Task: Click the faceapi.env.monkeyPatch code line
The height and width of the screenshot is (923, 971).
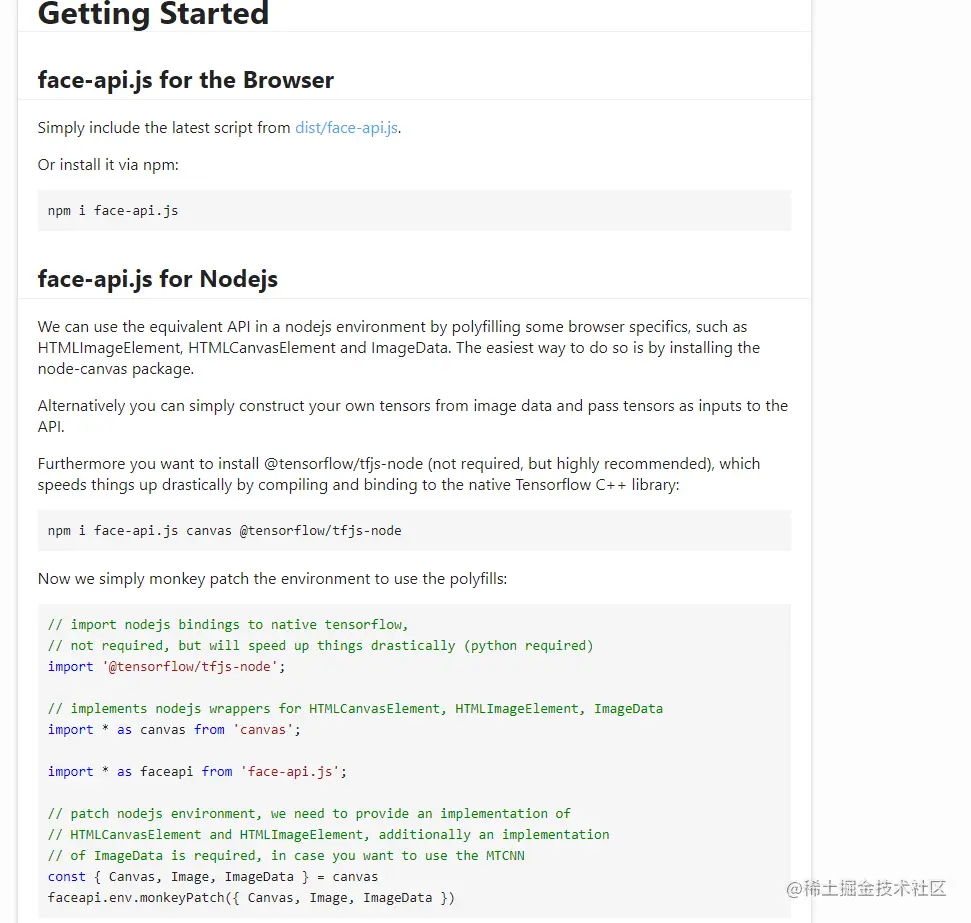Action: point(251,898)
